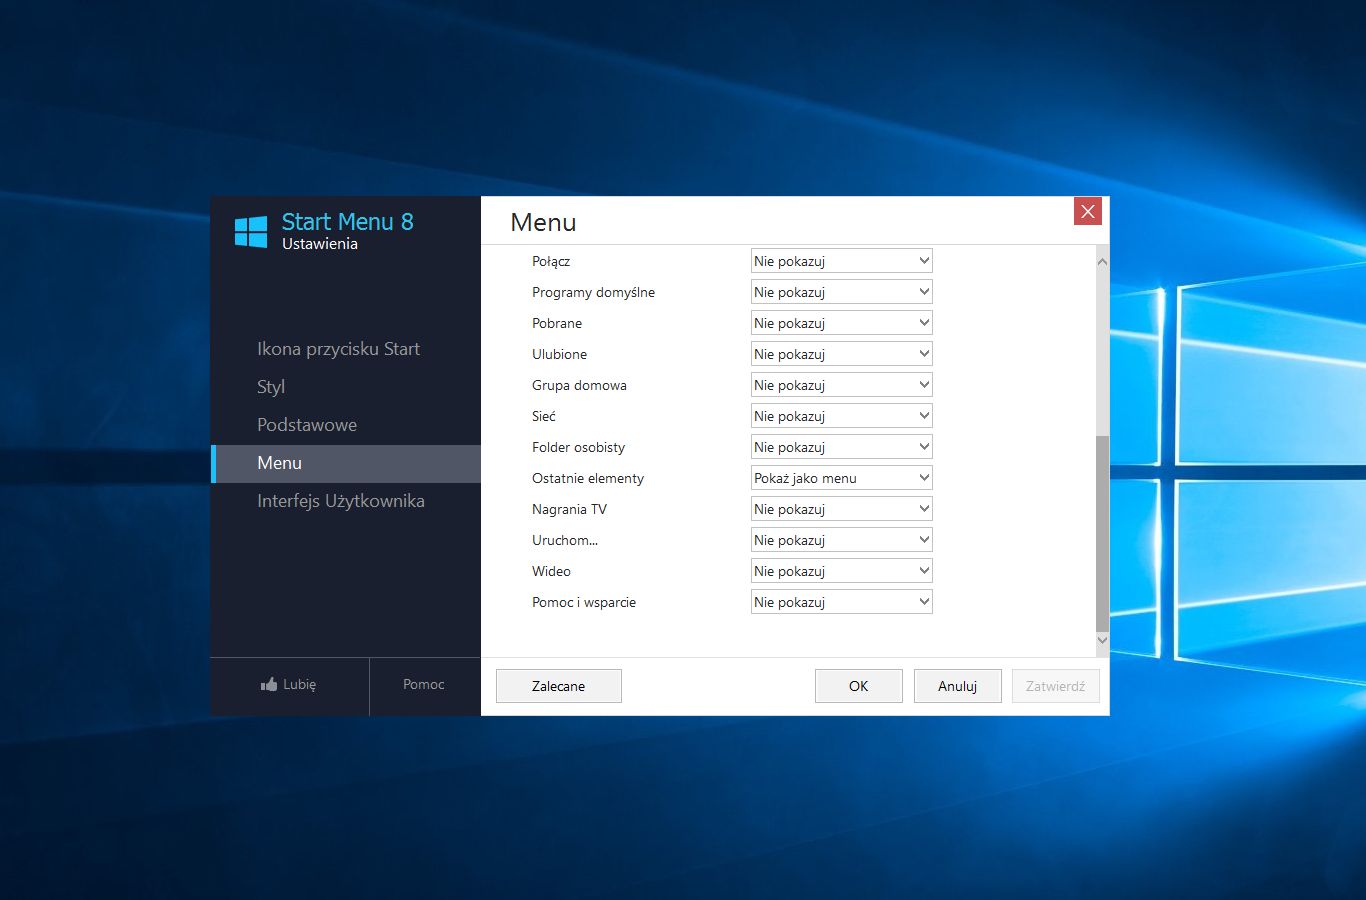1366x900 pixels.
Task: Open the Ostatnie elementy dropdown
Action: pyautogui.click(x=841, y=478)
